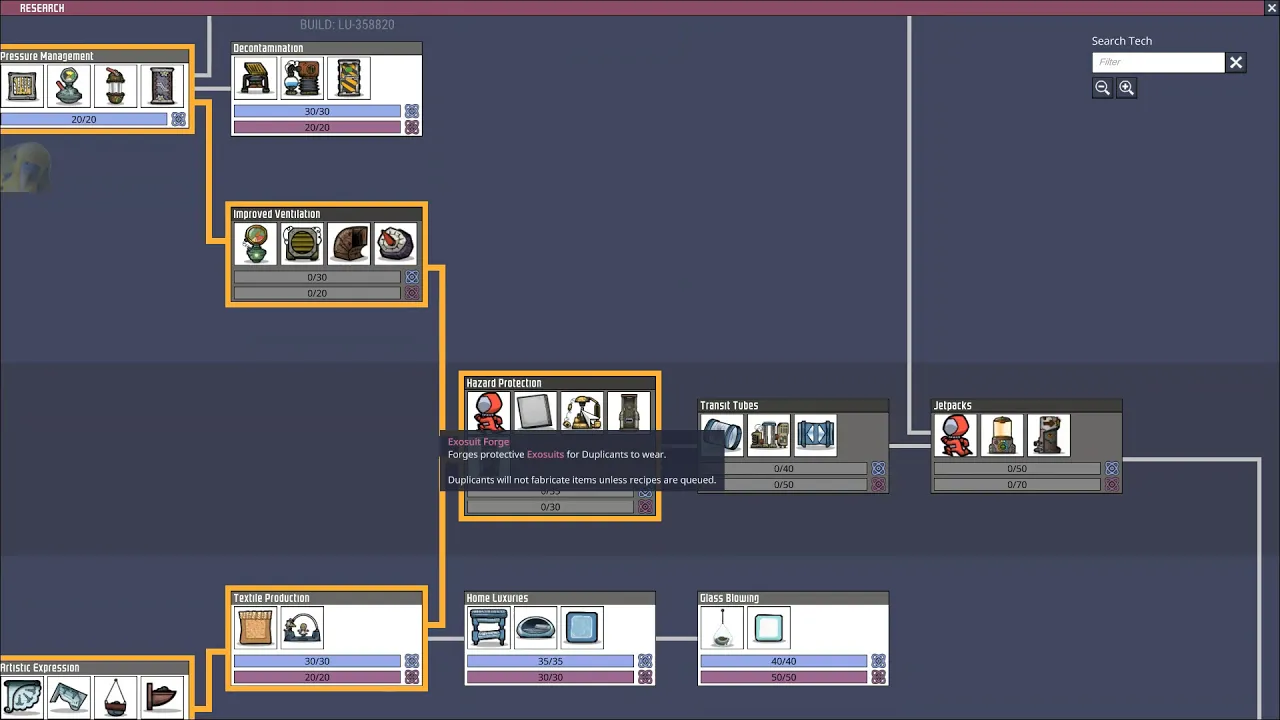Pick the hanging pot icon in Artistic Expression

tap(116, 697)
